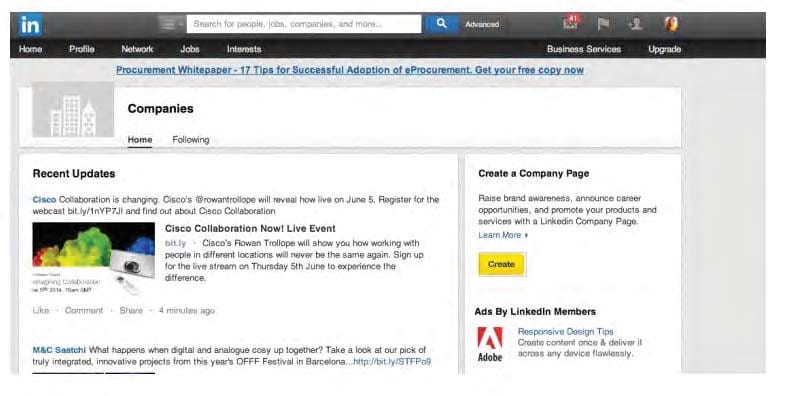Click the Companies building logo image

pos(73,110)
